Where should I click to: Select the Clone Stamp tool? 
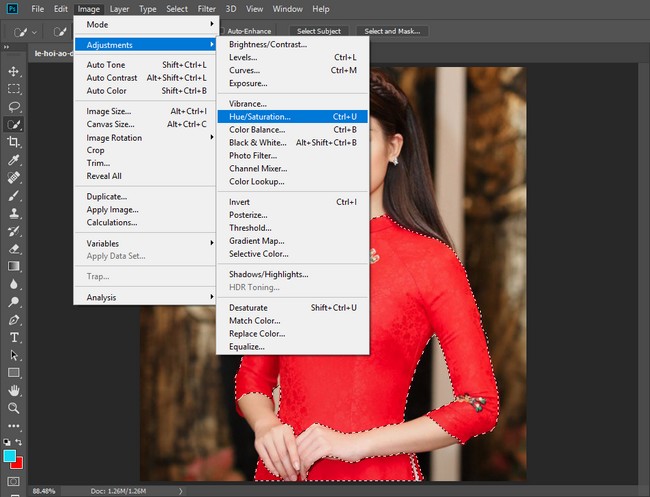coord(14,213)
